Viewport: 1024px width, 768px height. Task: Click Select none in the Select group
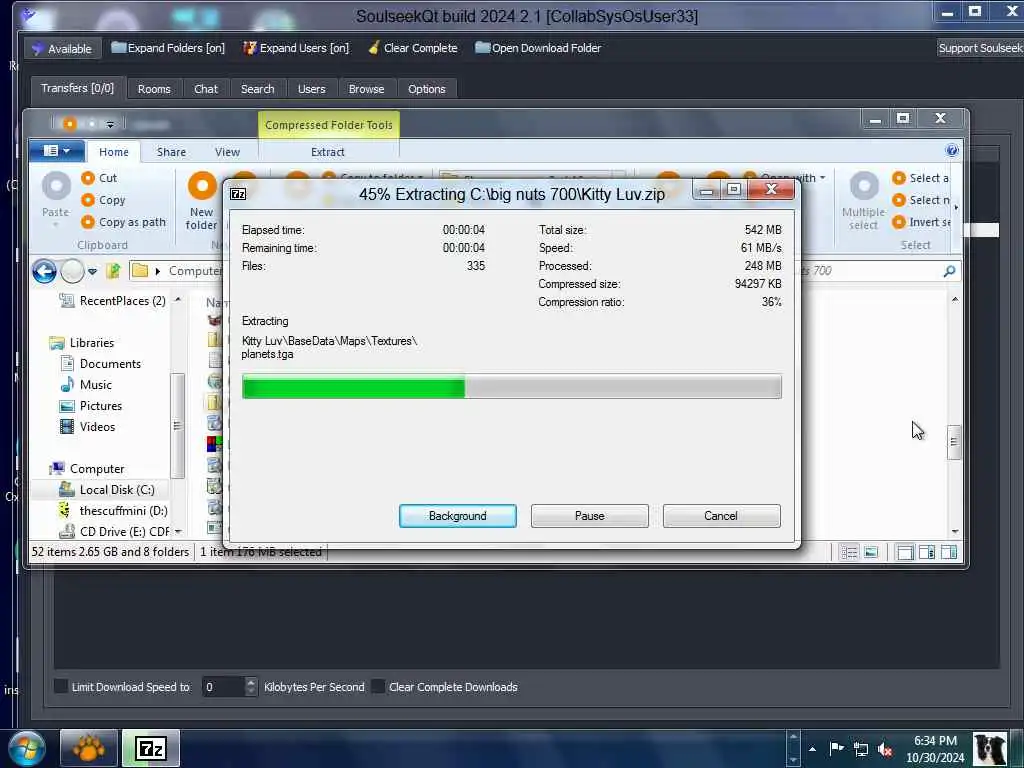point(921,200)
